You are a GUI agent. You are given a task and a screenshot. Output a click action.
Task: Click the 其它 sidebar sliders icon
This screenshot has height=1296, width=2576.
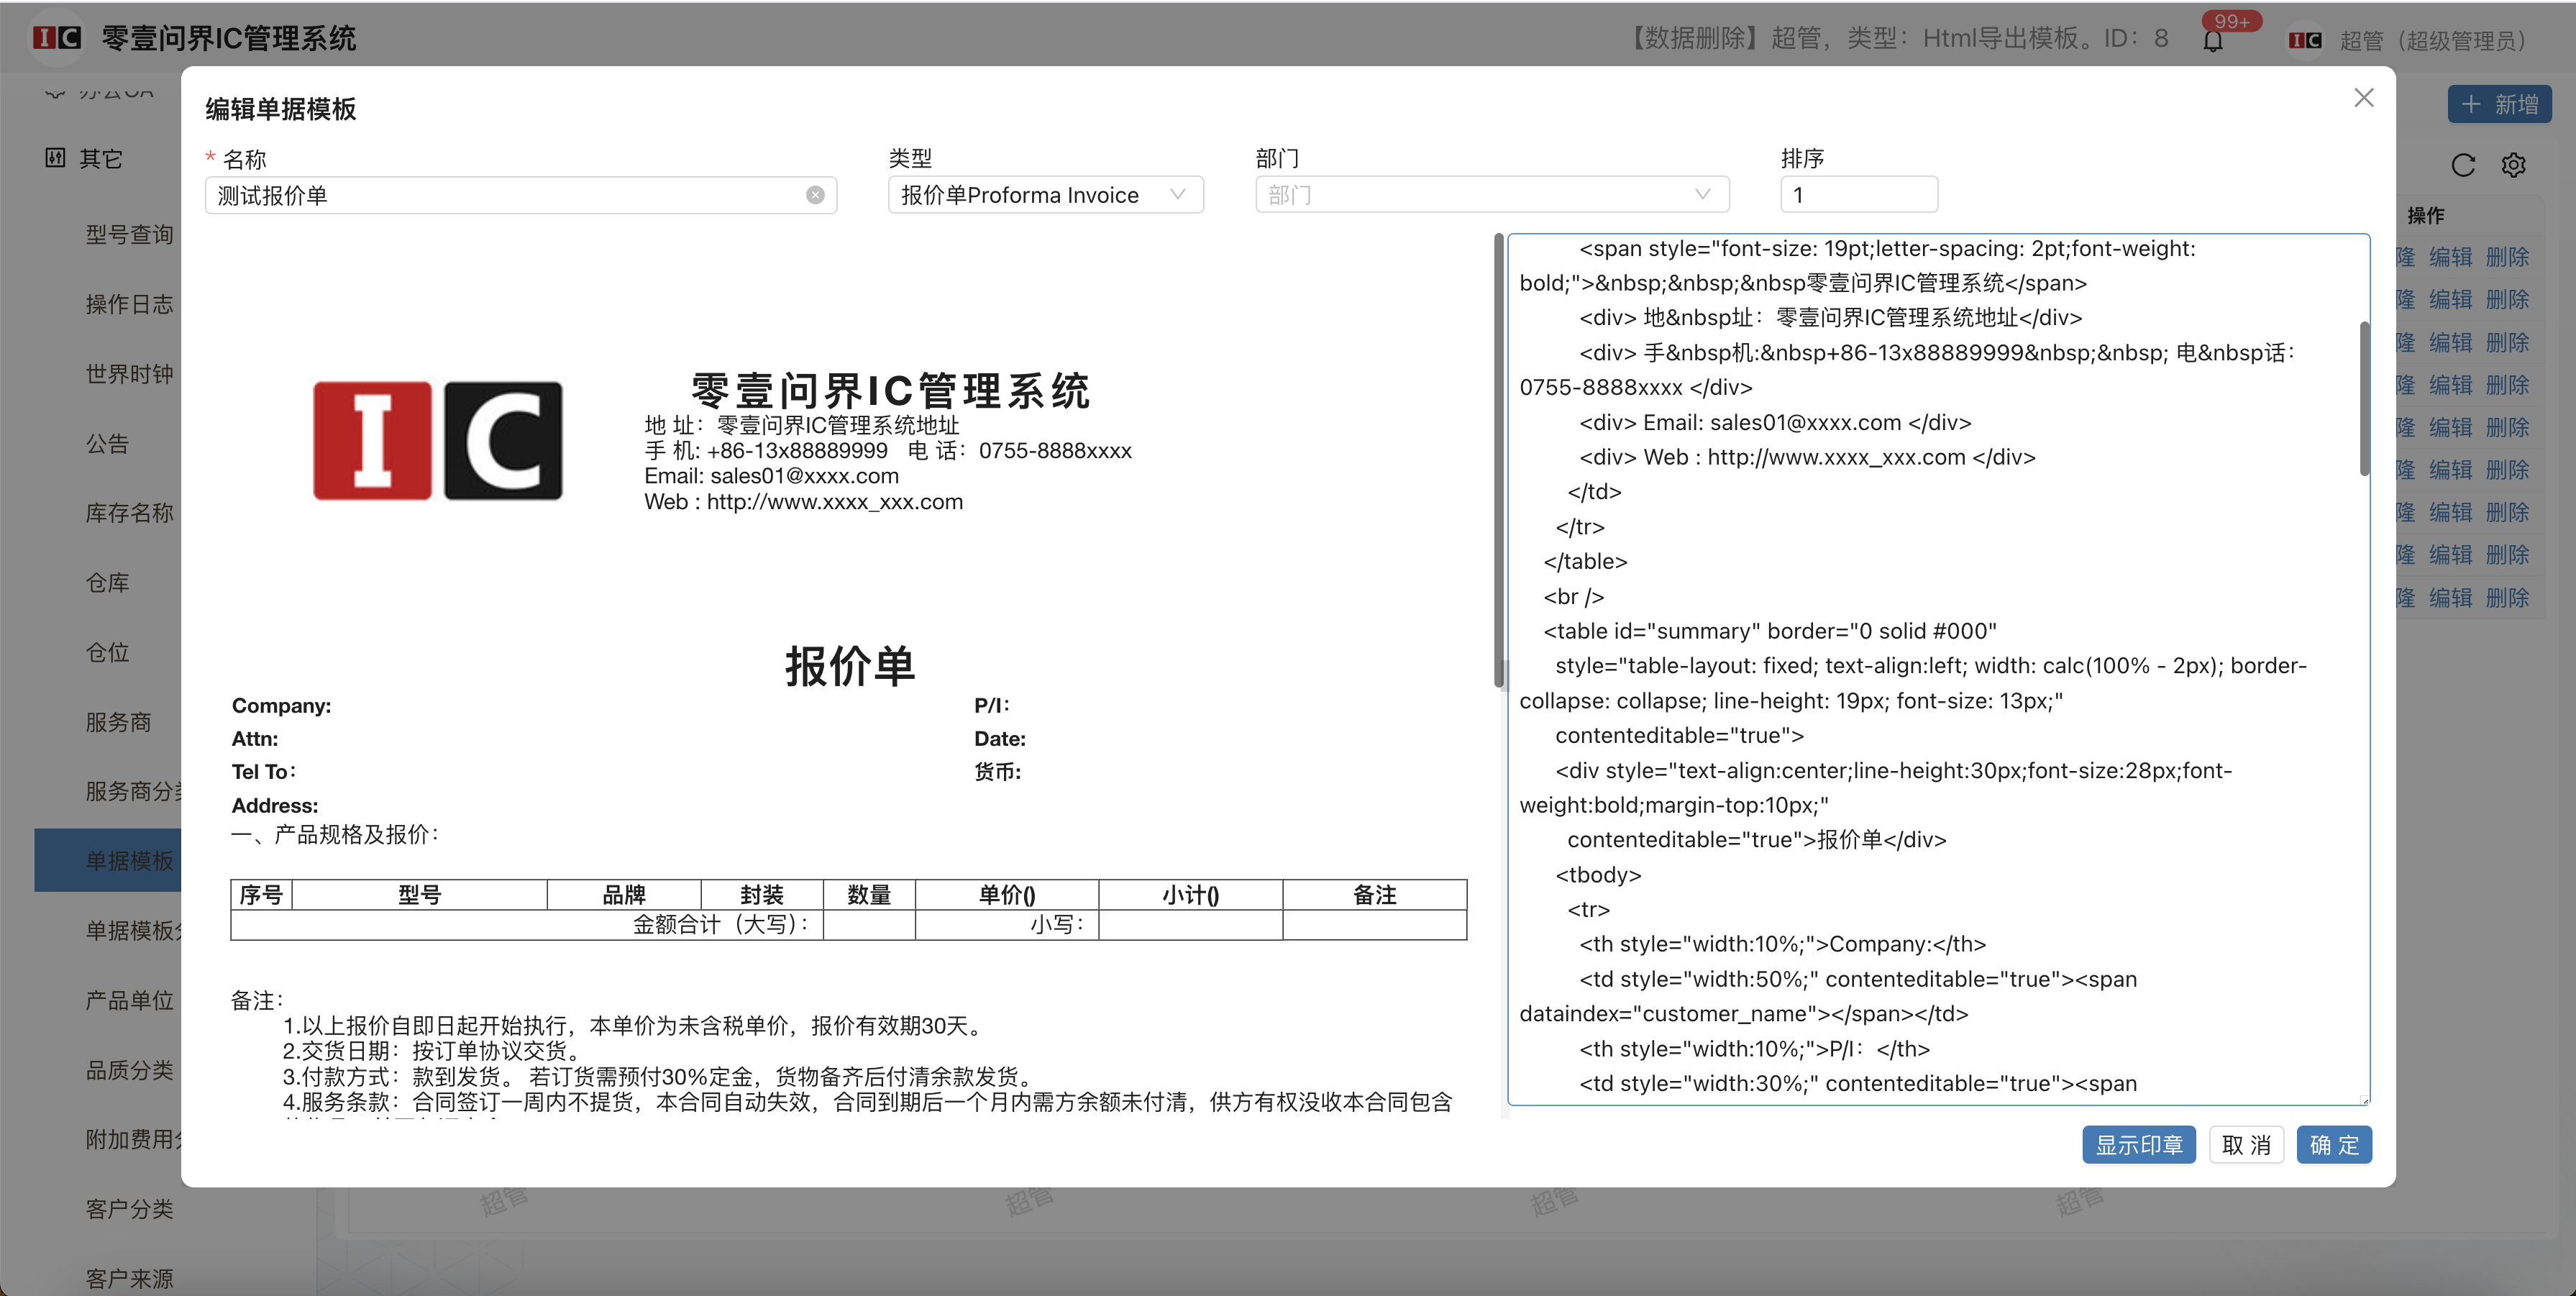[55, 158]
